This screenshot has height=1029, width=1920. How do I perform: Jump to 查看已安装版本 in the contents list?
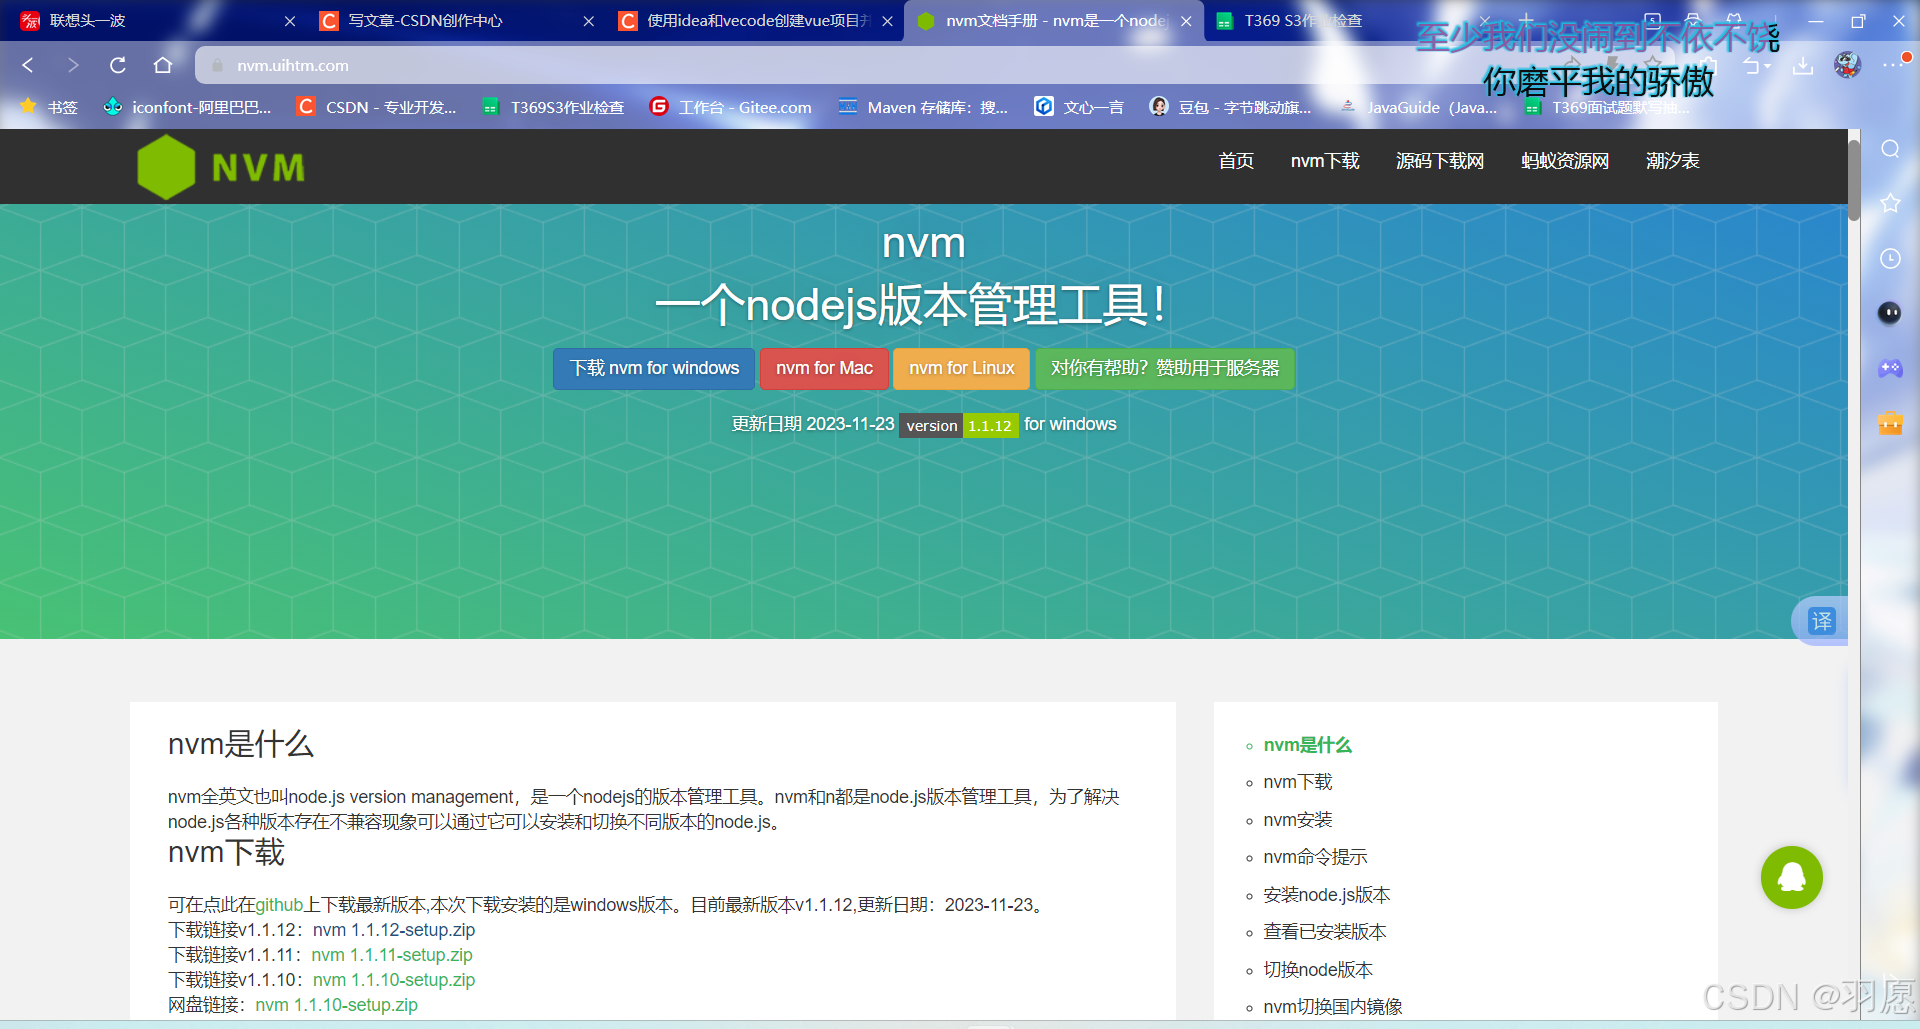point(1325,932)
